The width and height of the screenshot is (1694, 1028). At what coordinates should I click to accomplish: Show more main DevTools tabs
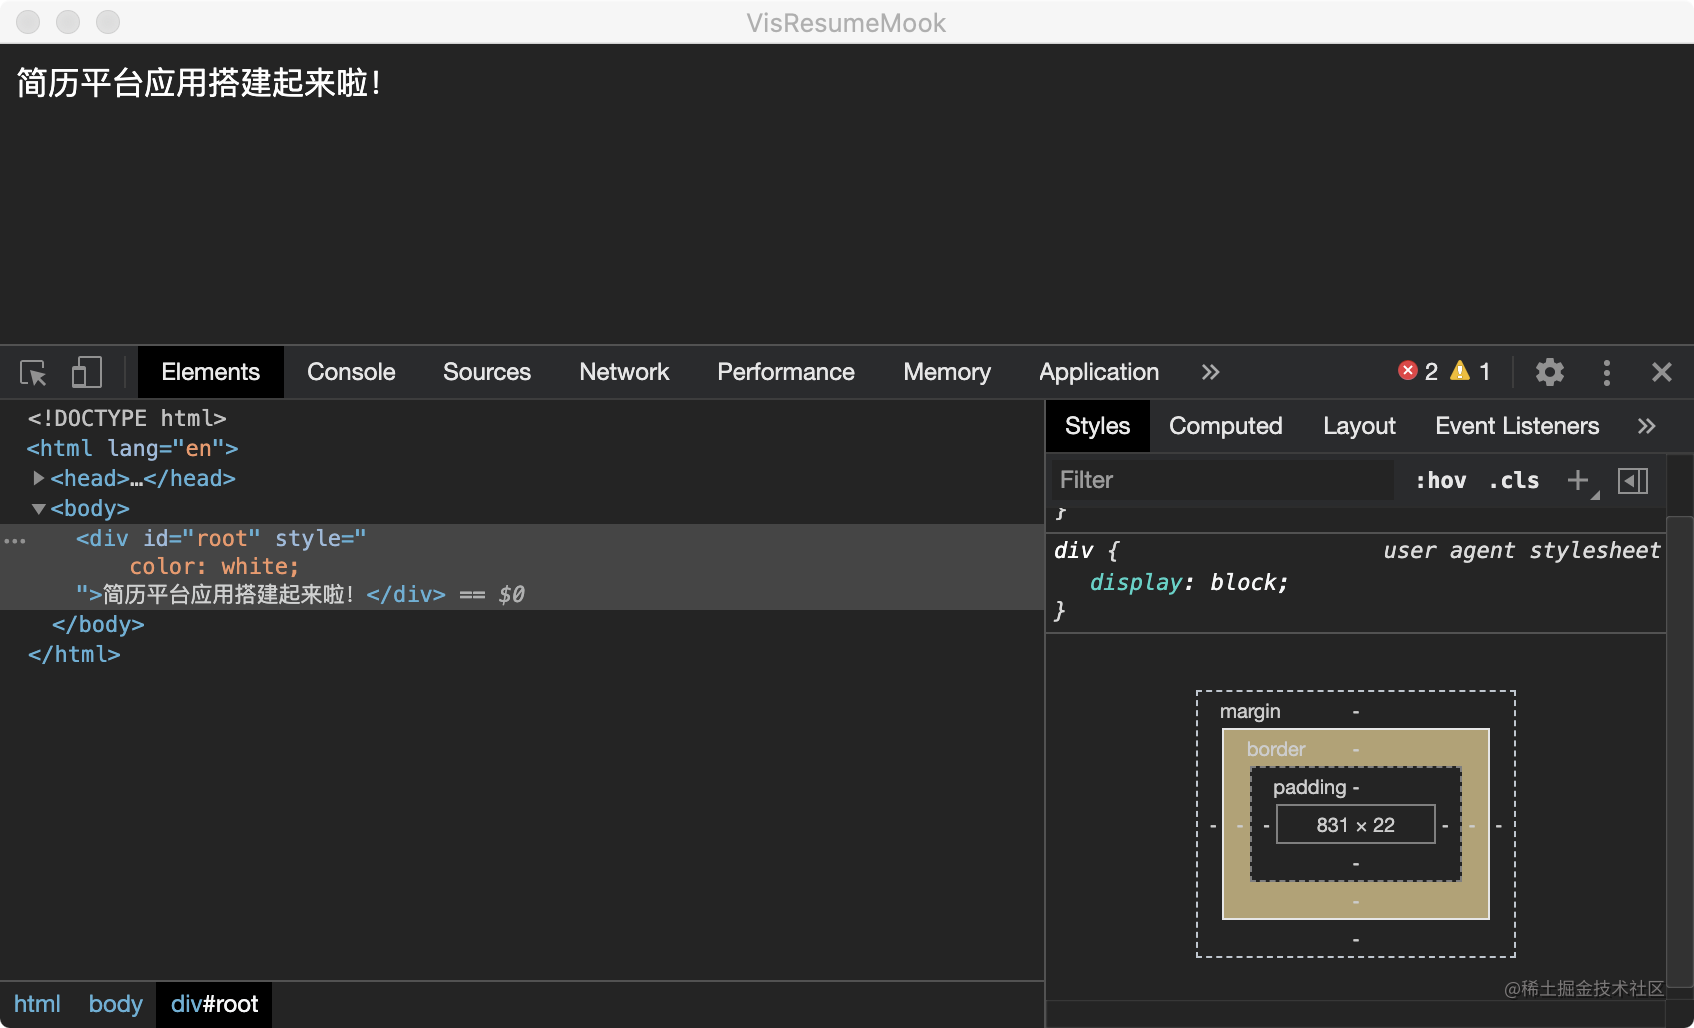pyautogui.click(x=1210, y=372)
